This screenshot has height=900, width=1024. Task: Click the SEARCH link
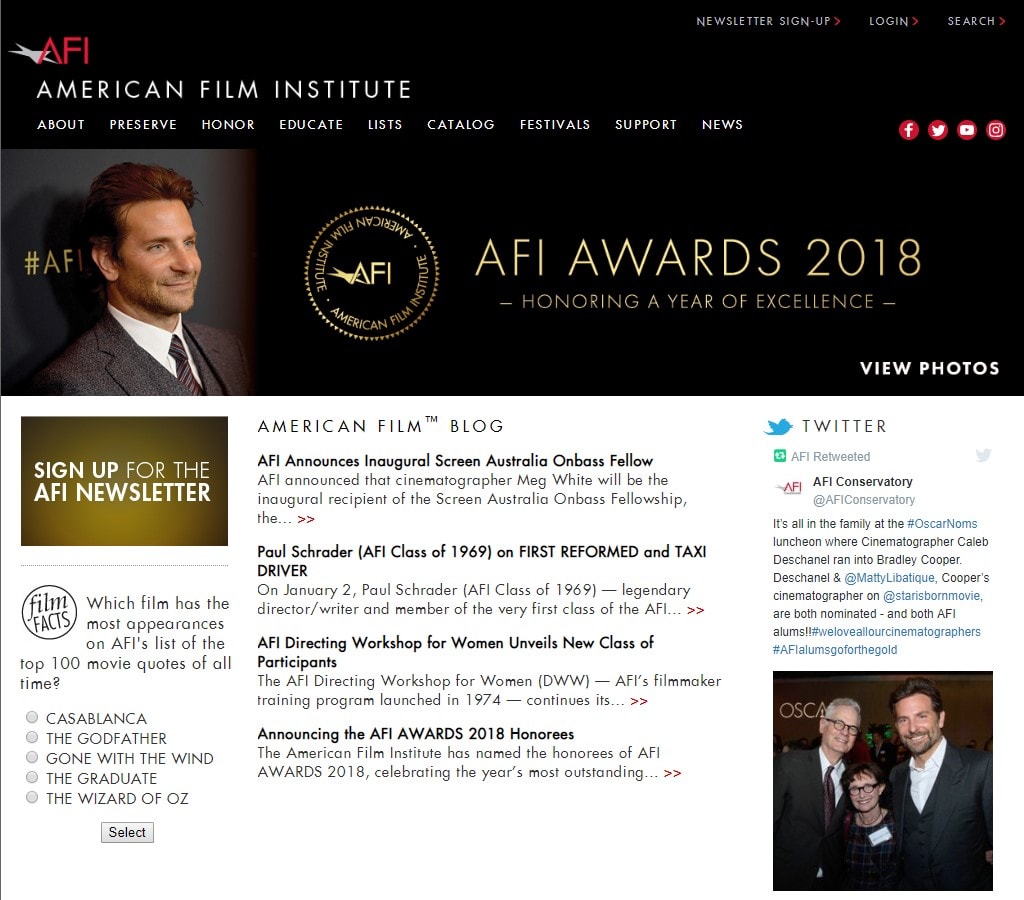[976, 22]
